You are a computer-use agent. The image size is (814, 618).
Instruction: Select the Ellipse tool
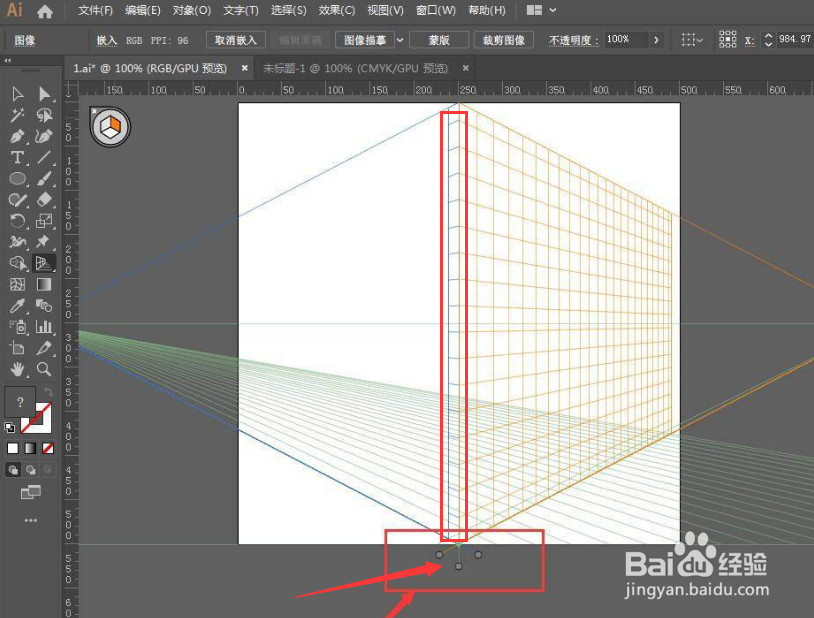pyautogui.click(x=17, y=179)
